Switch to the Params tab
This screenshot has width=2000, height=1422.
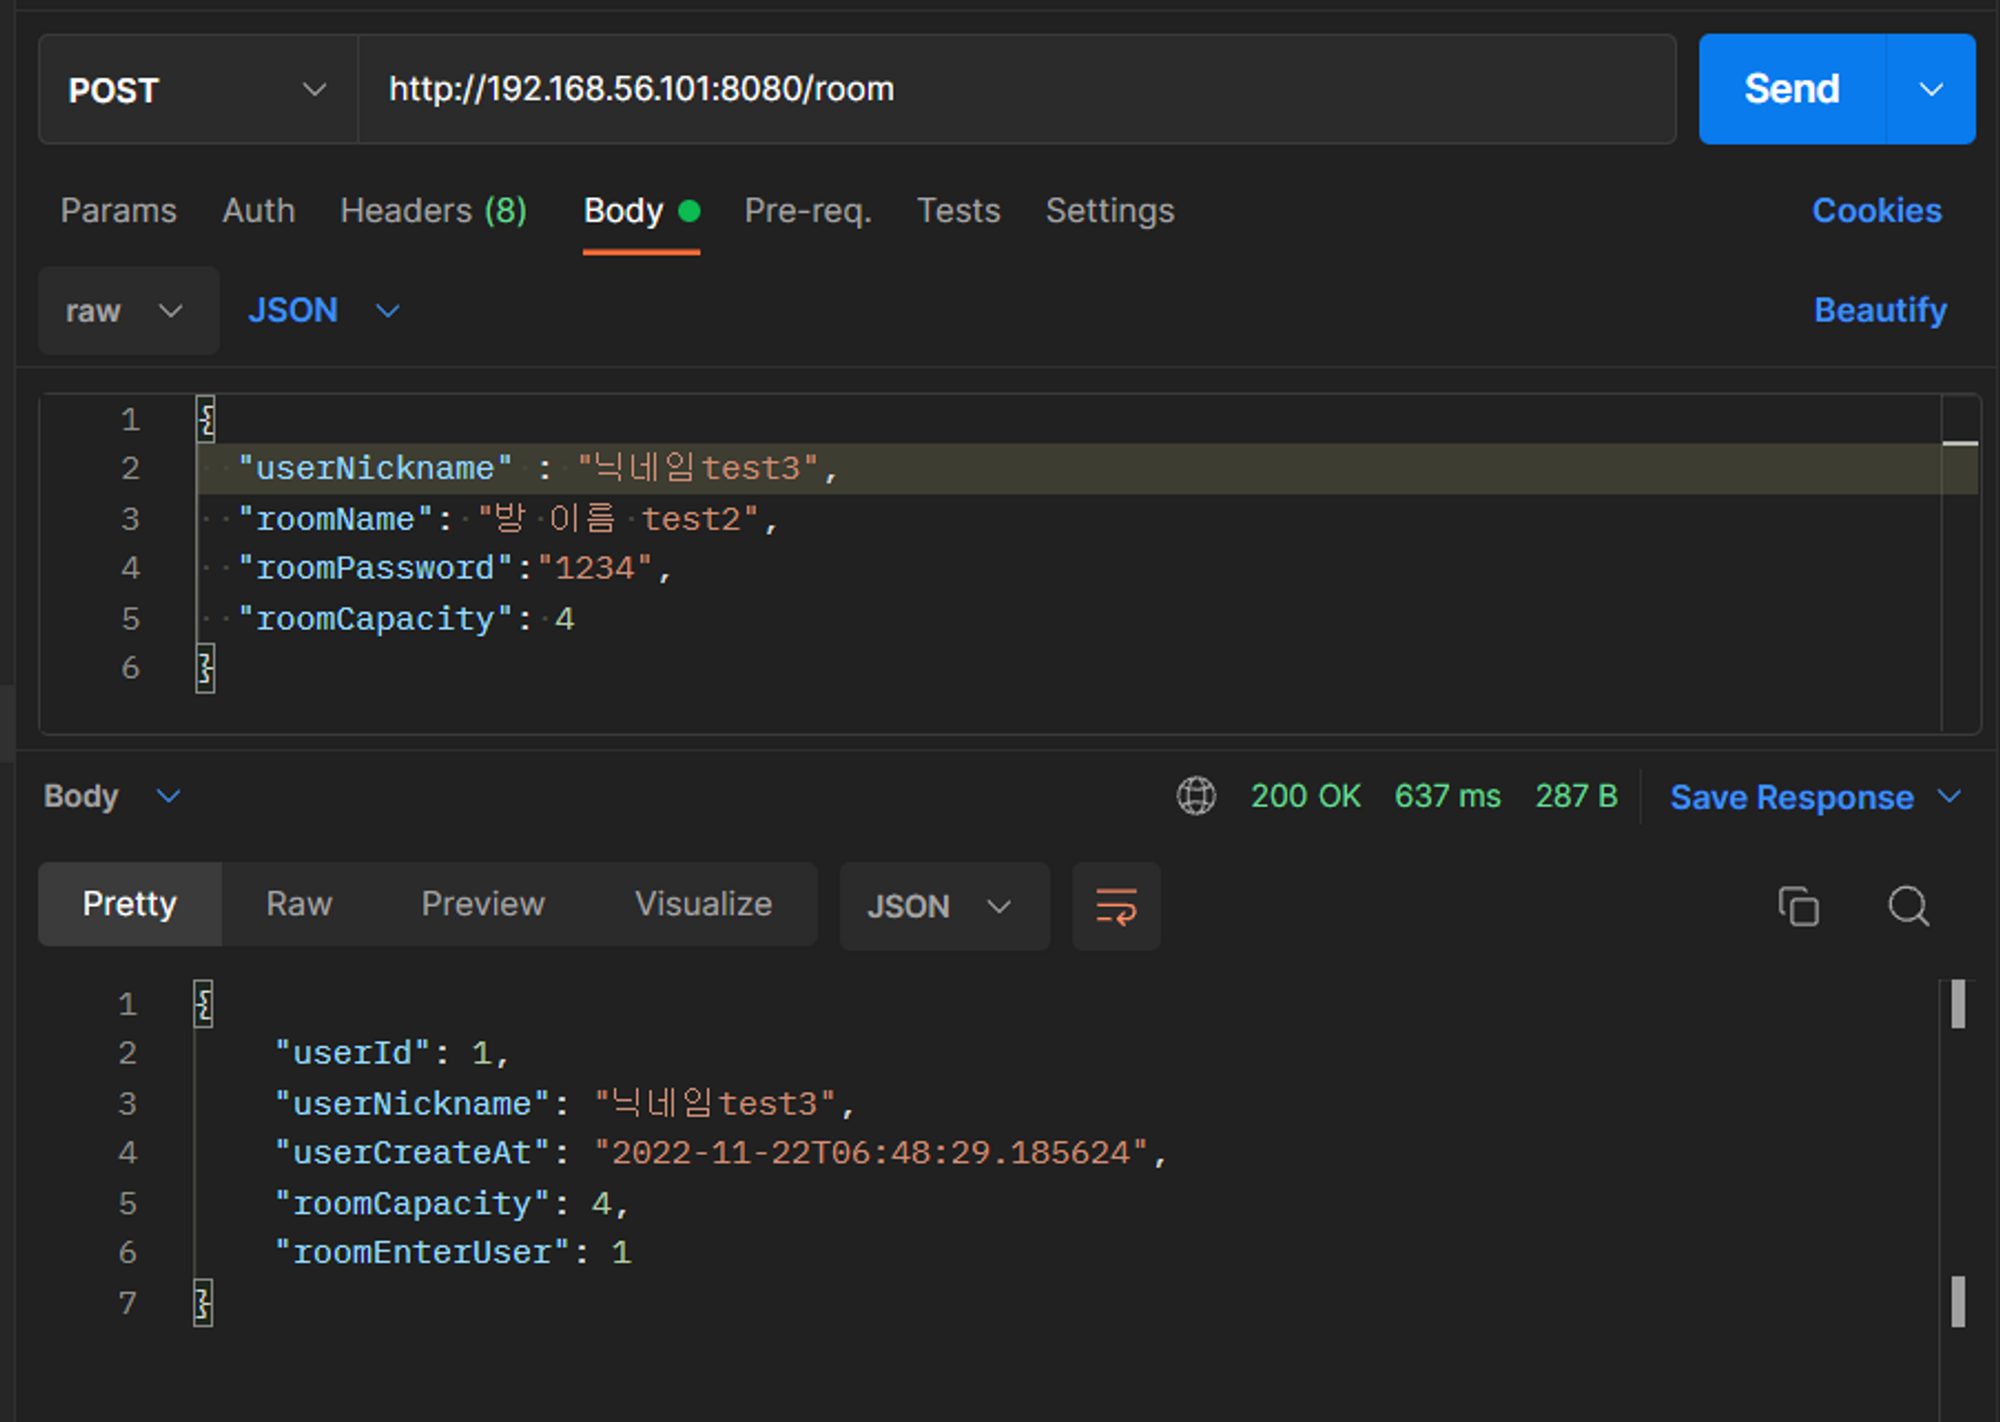coord(118,211)
